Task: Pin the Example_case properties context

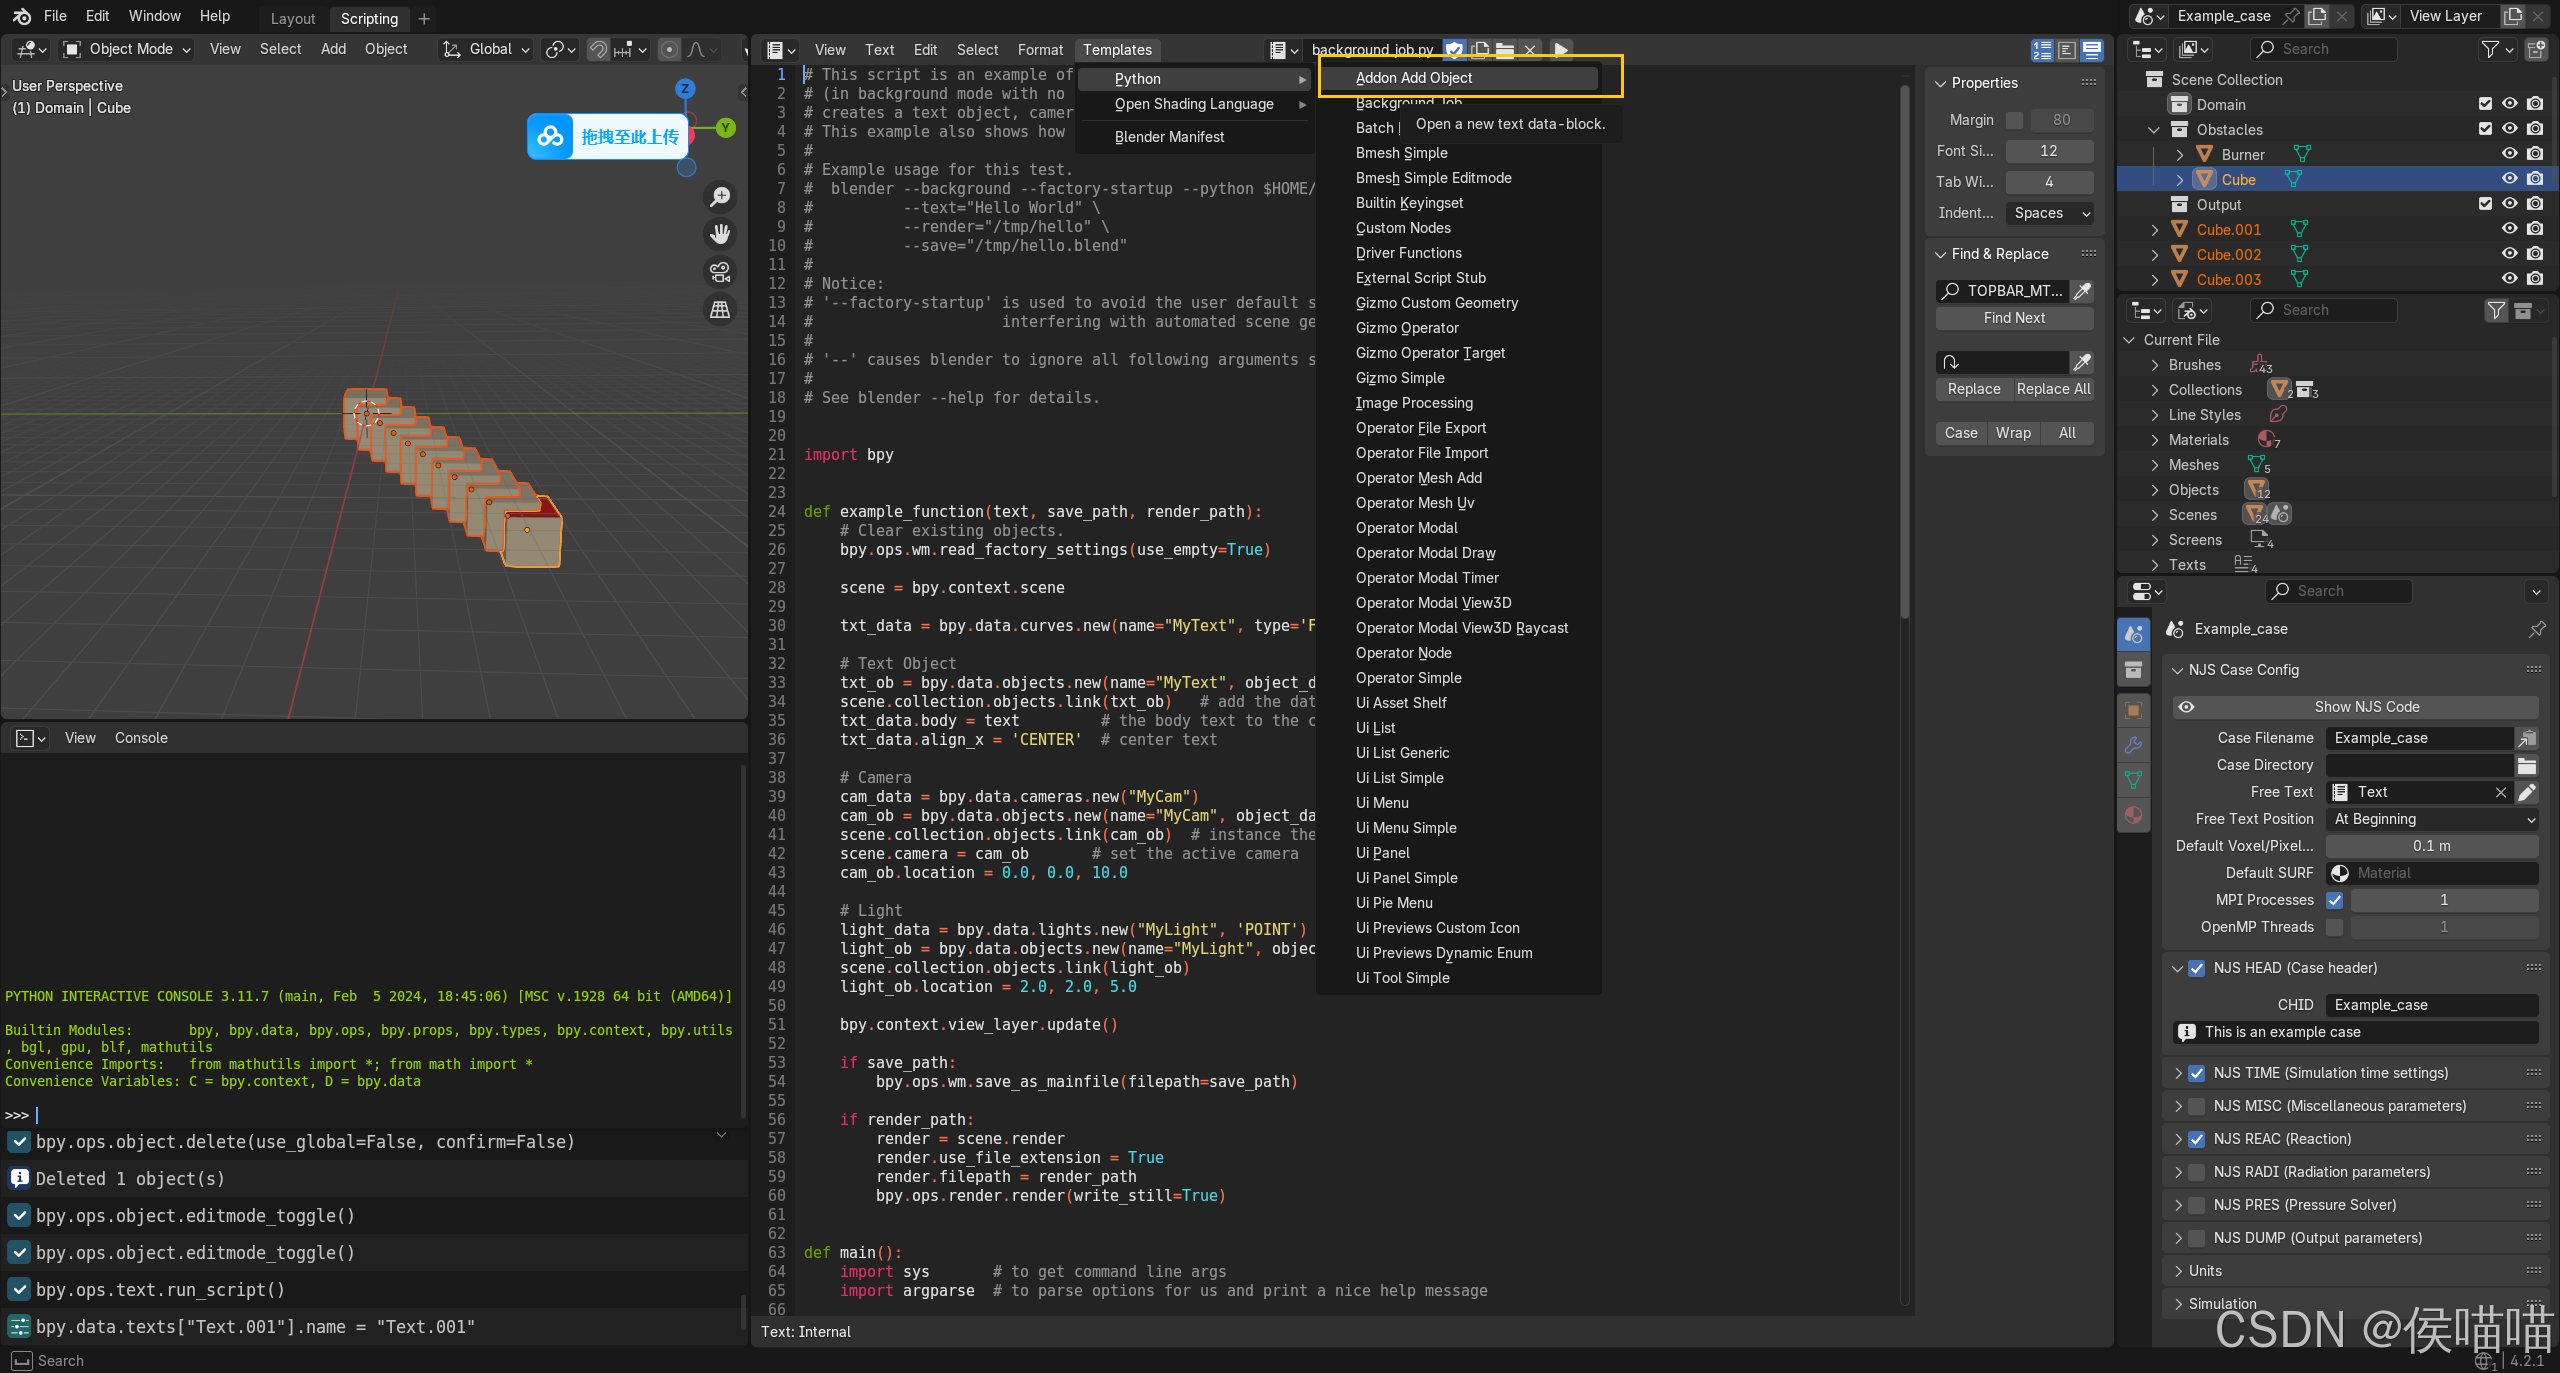Action: coord(2537,629)
